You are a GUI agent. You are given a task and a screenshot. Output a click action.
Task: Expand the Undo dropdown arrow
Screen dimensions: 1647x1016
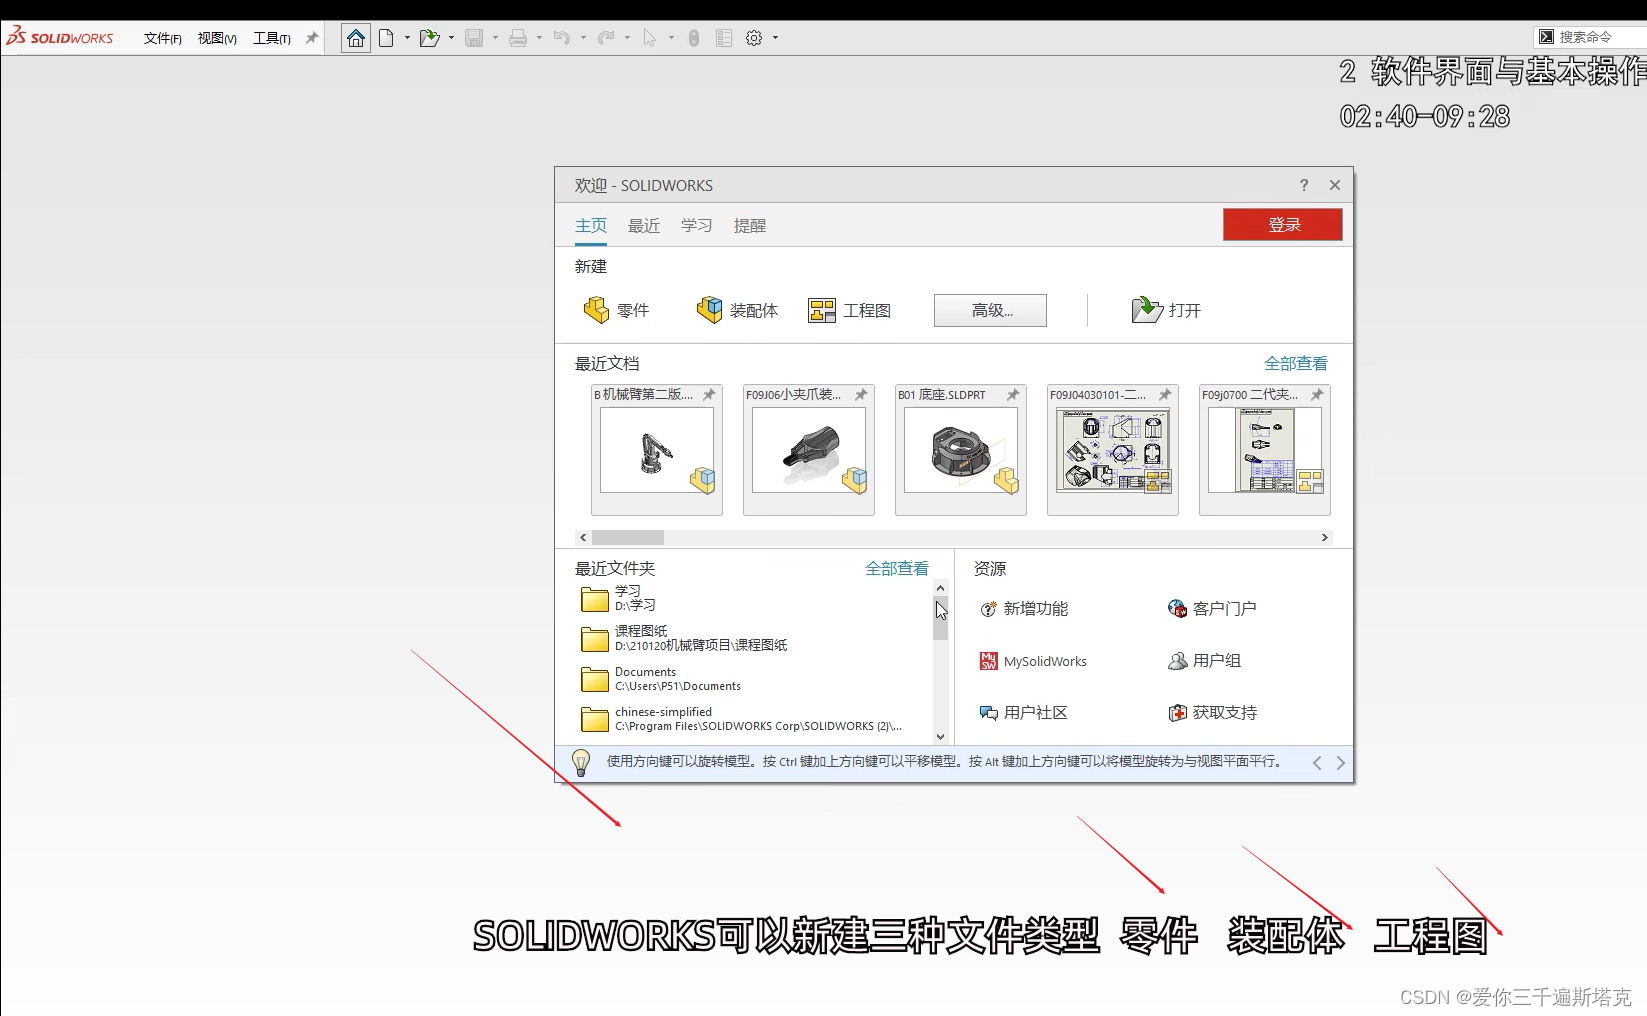[x=583, y=38]
